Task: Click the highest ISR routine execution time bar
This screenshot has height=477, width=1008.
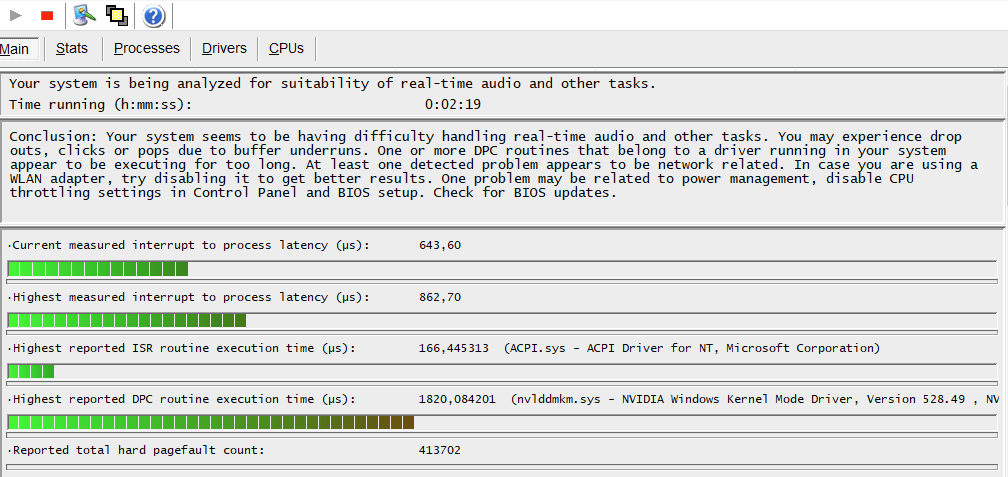Action: 31,371
